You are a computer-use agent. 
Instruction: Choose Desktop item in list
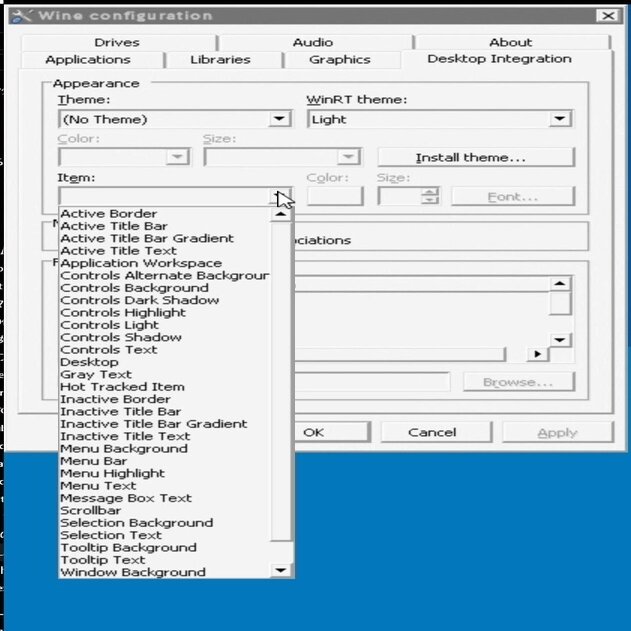(165, 362)
